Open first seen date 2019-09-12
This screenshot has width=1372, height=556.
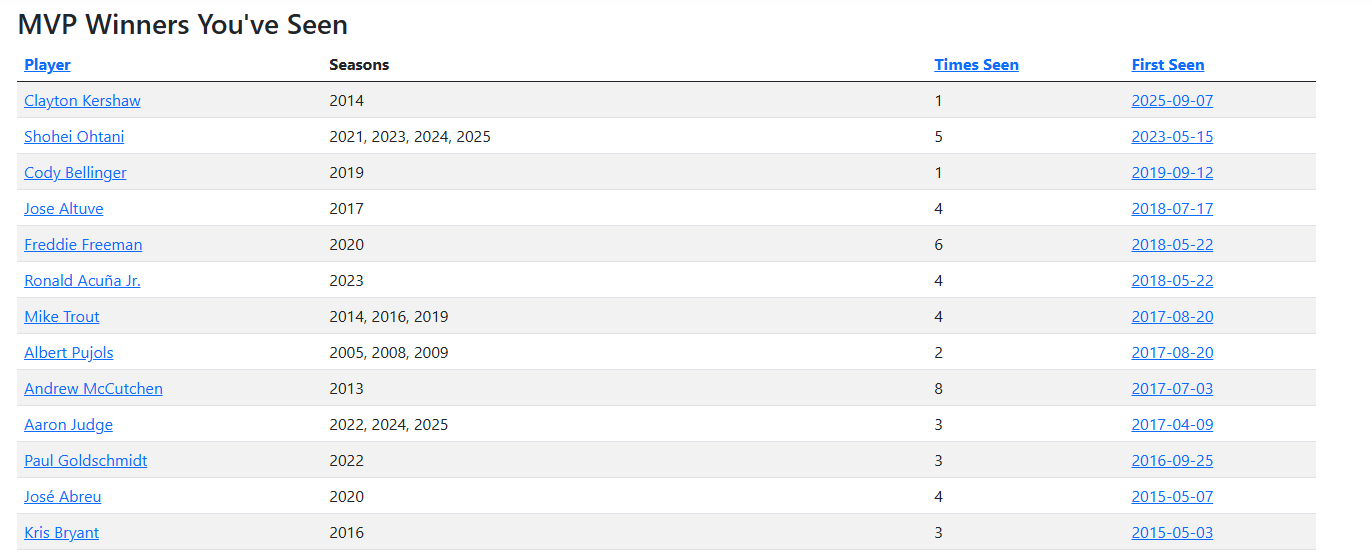tap(1172, 173)
